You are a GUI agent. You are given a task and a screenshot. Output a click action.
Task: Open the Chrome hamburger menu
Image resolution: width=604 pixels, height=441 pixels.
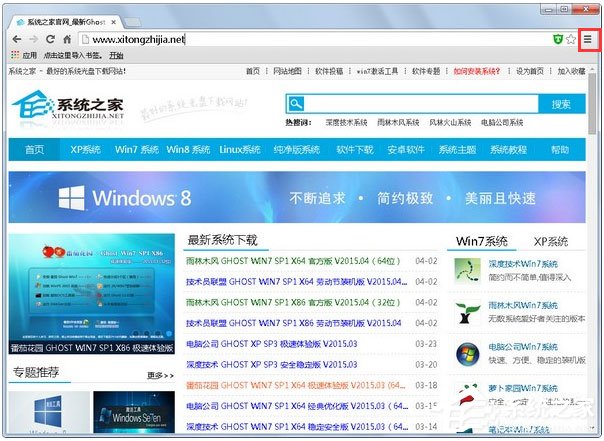588,39
